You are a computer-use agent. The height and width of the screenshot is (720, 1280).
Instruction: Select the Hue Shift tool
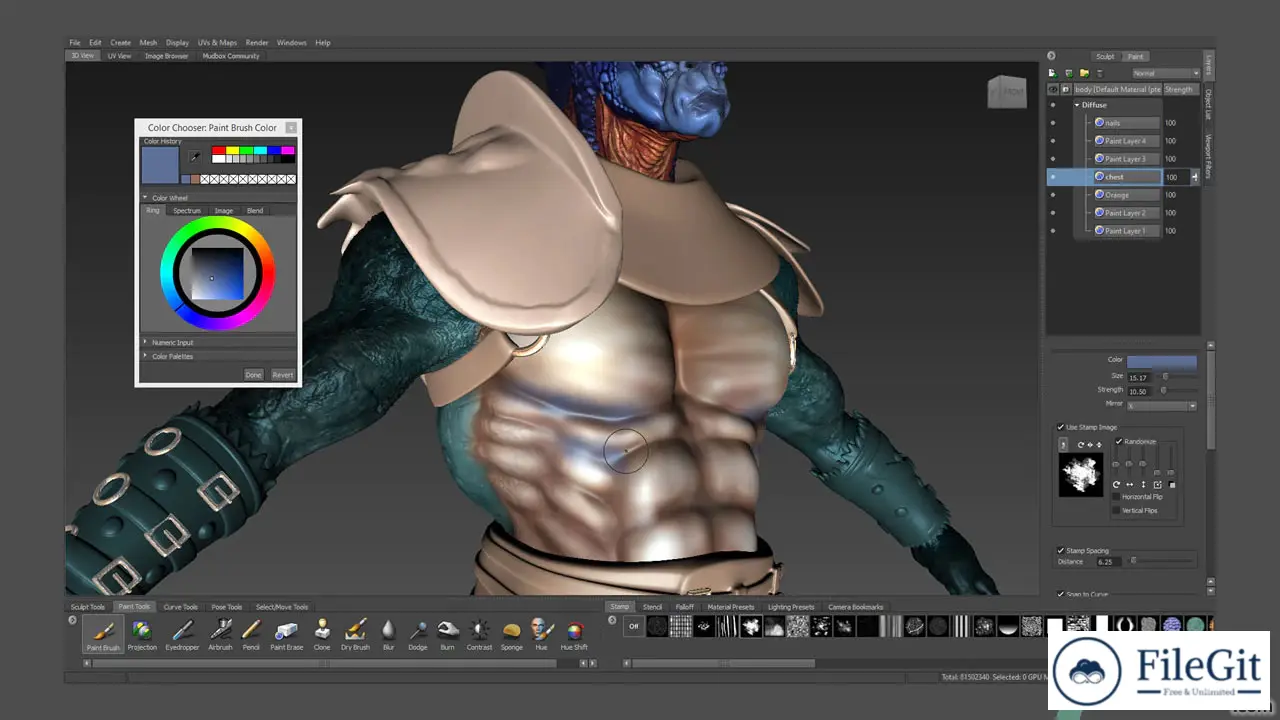click(x=574, y=634)
